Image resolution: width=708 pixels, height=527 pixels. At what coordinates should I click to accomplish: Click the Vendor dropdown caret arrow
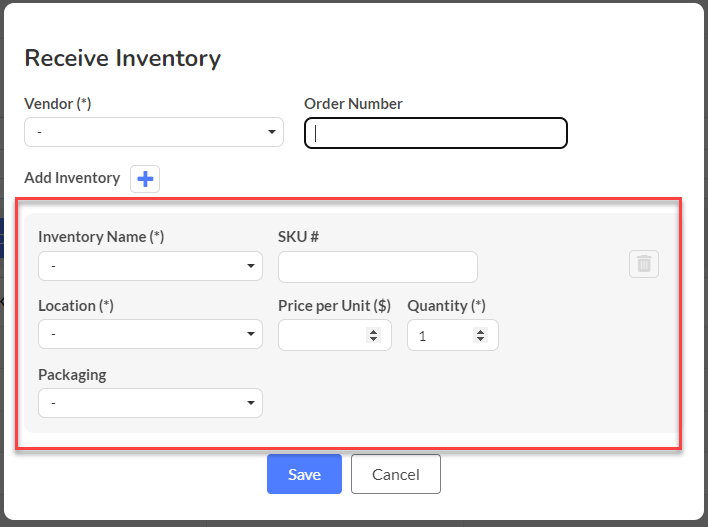point(272,132)
